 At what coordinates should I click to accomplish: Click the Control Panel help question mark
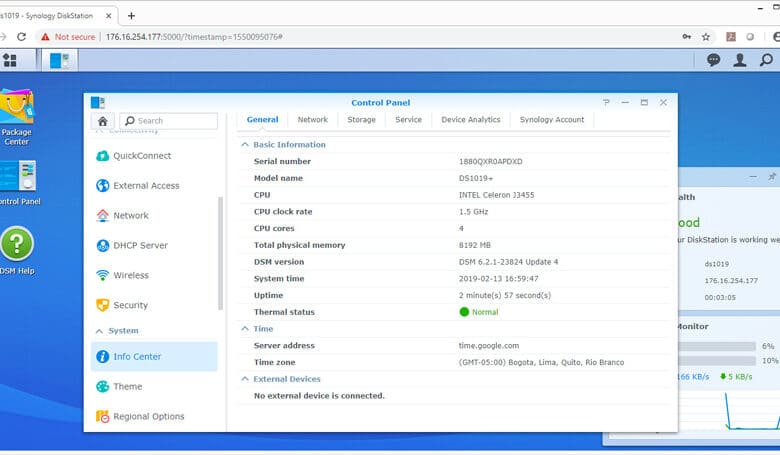click(x=606, y=102)
